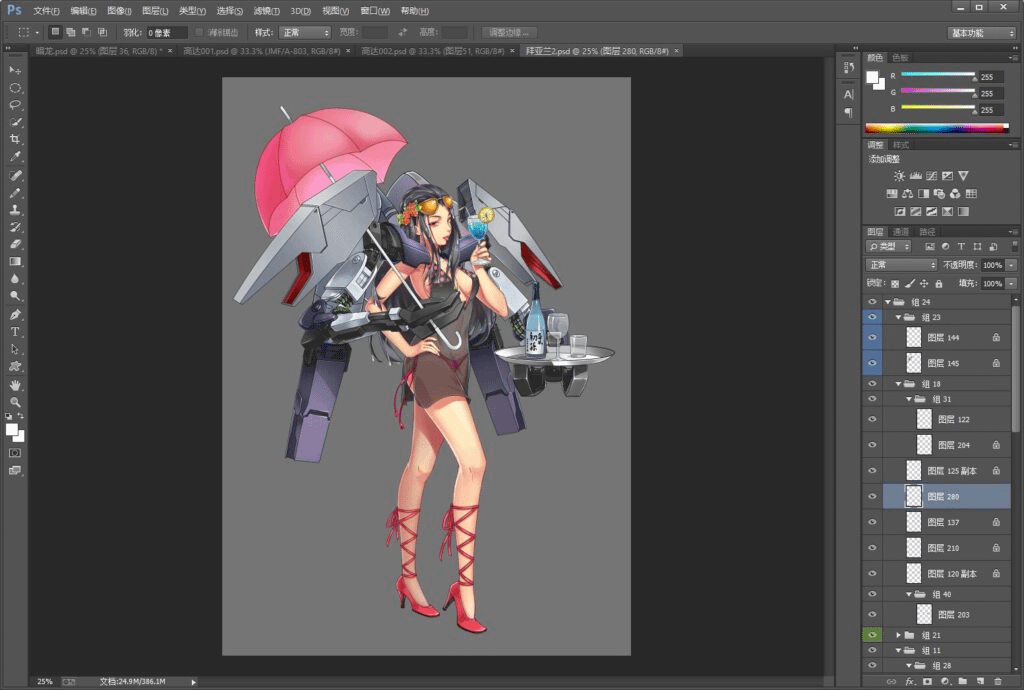
Task: Open the 图层 menu in menu bar
Action: pos(155,10)
